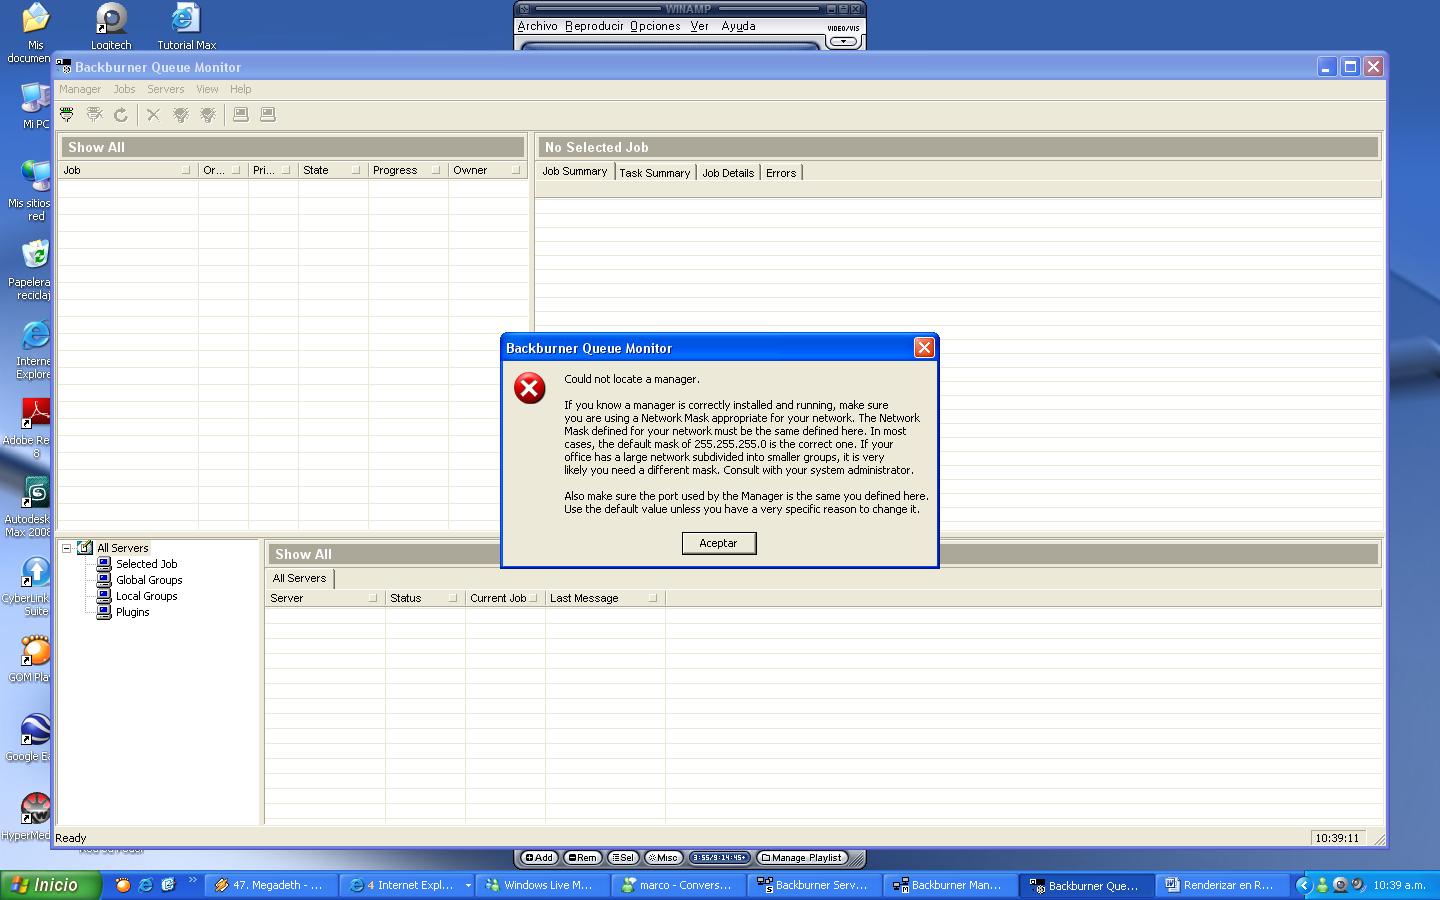Viewport: 1440px width, 900px height.
Task: Collapse the All Servers tree branch
Action: (67, 548)
